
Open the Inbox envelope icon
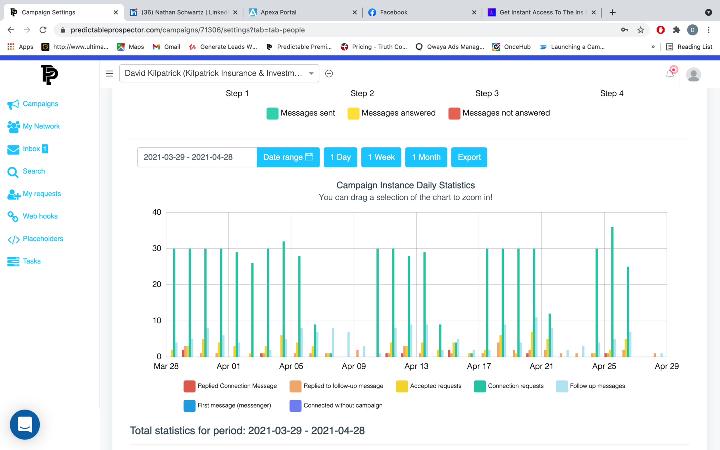pos(13,149)
